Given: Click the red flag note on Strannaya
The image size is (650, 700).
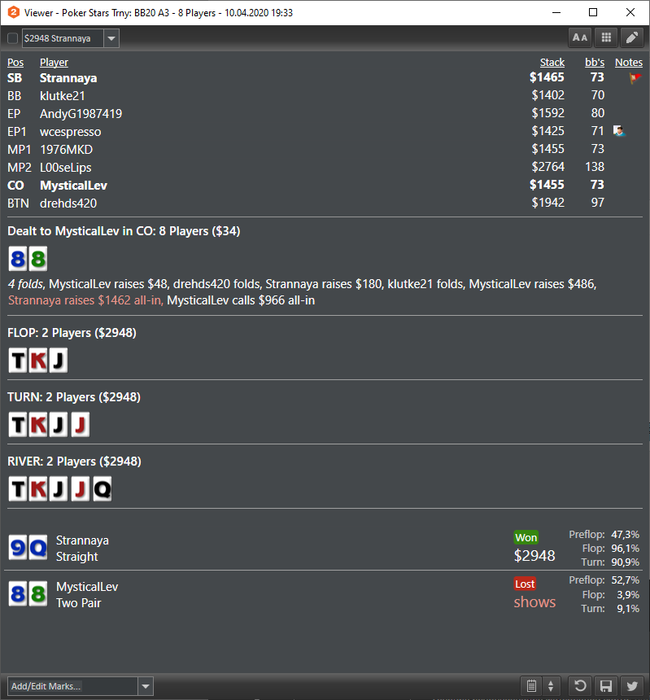Looking at the screenshot, I should (x=634, y=78).
